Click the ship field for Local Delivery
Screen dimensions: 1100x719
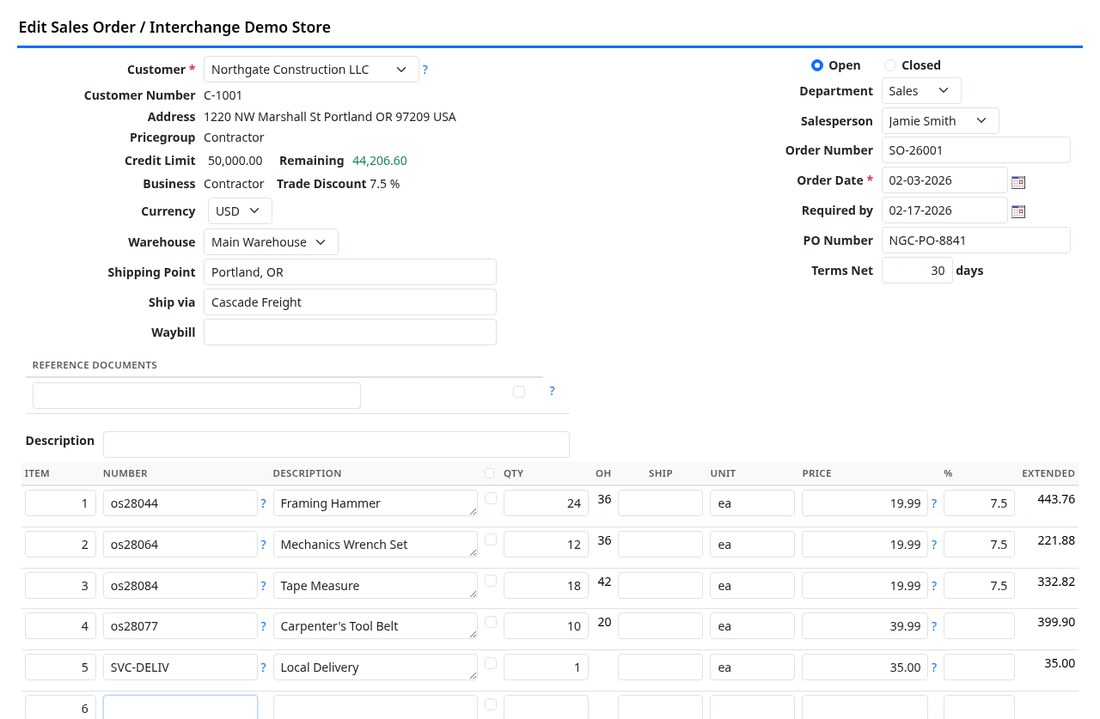pyautogui.click(x=660, y=668)
